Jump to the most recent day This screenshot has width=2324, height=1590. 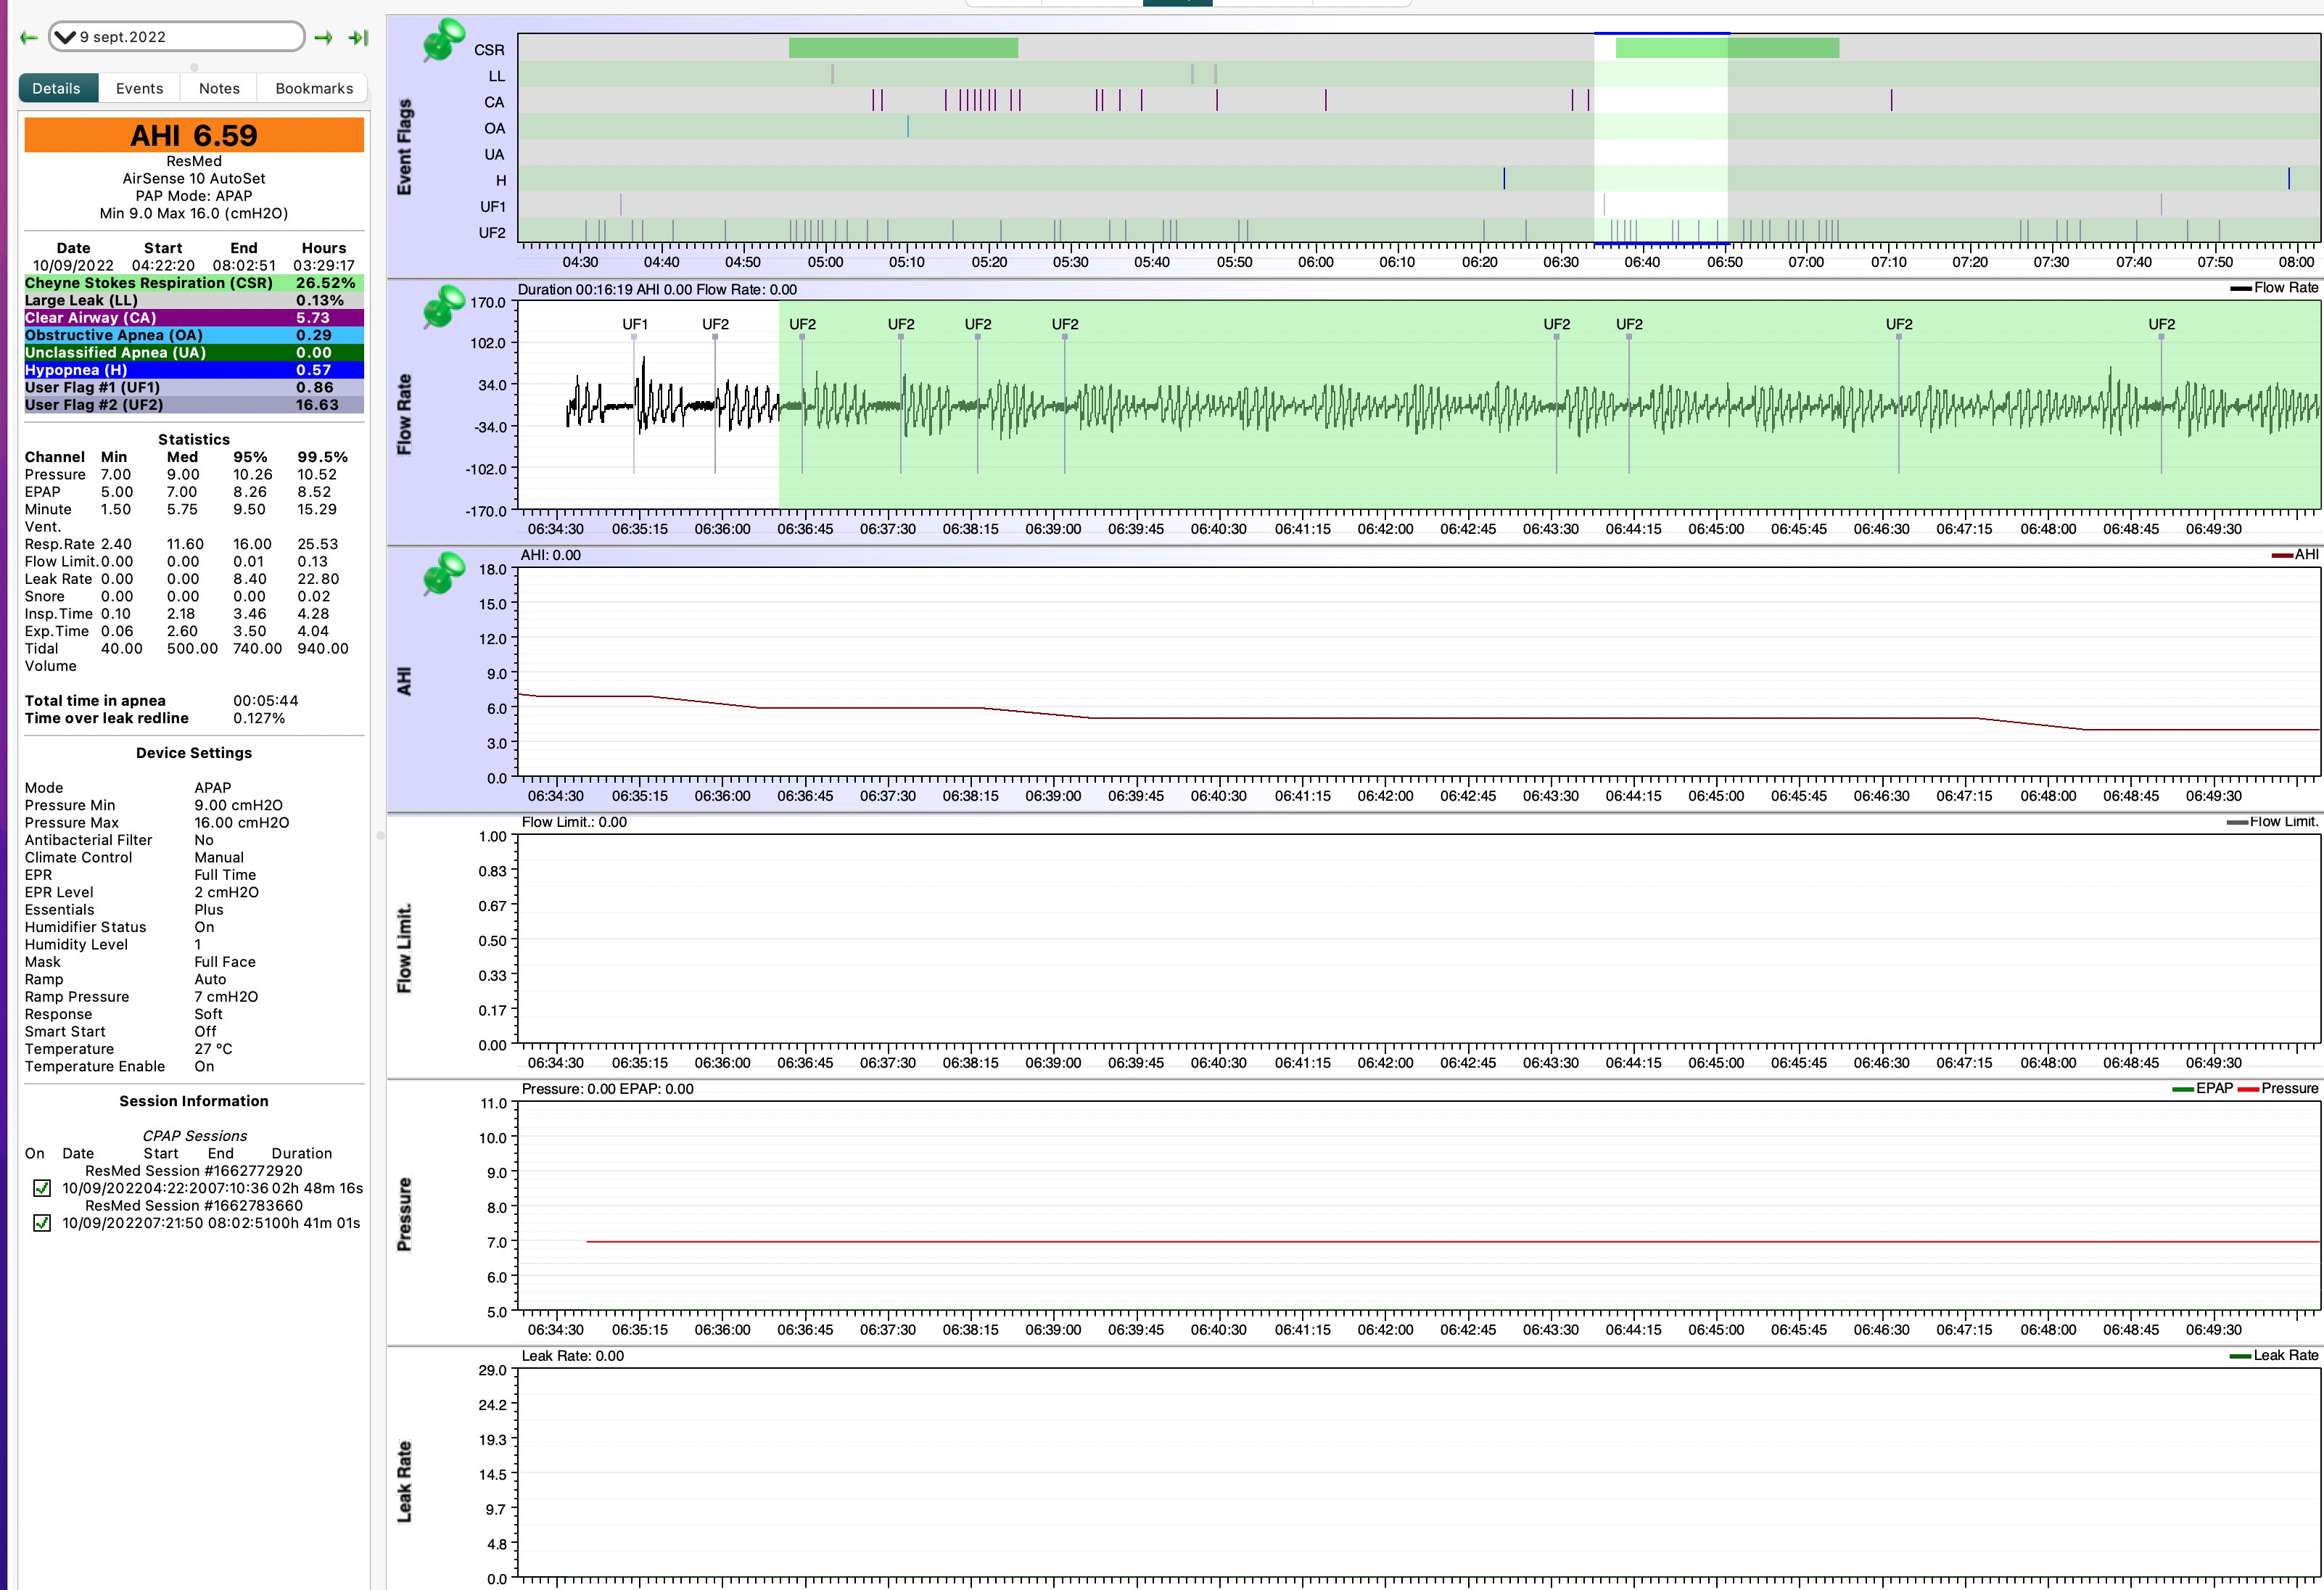pos(358,38)
